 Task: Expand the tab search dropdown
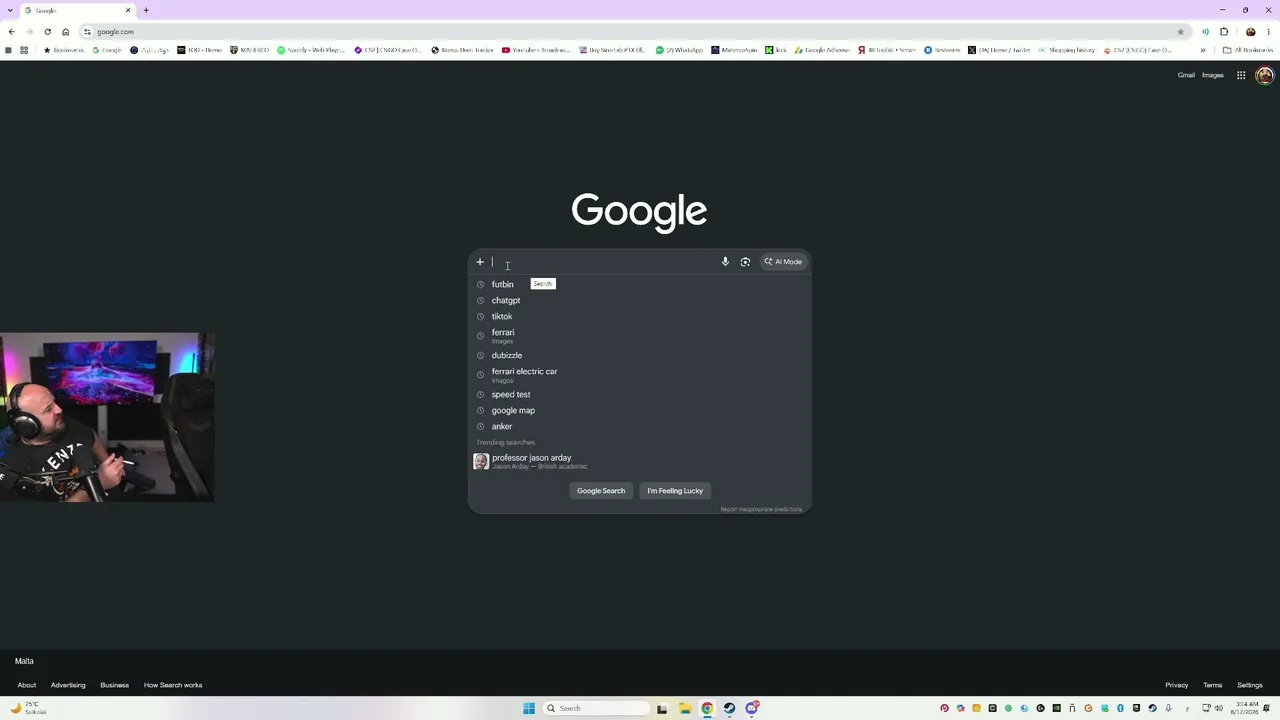(10, 10)
